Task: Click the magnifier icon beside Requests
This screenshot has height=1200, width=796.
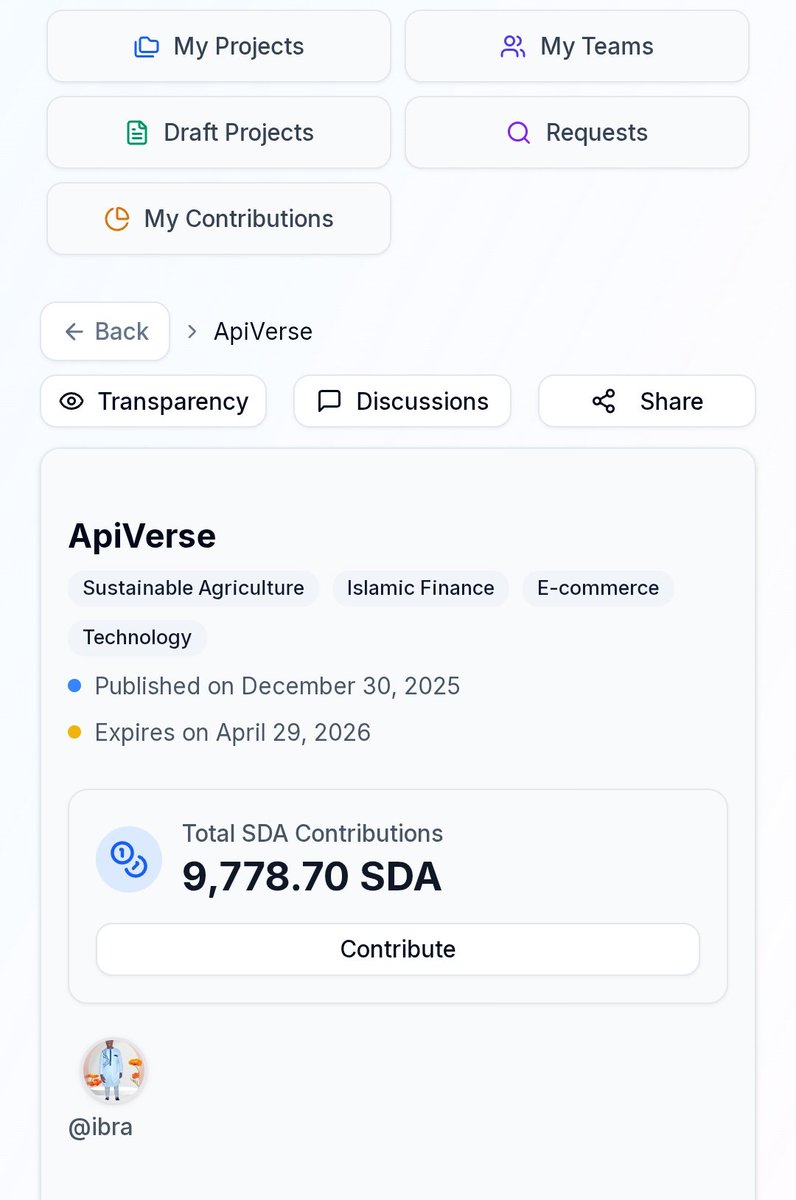Action: [519, 132]
